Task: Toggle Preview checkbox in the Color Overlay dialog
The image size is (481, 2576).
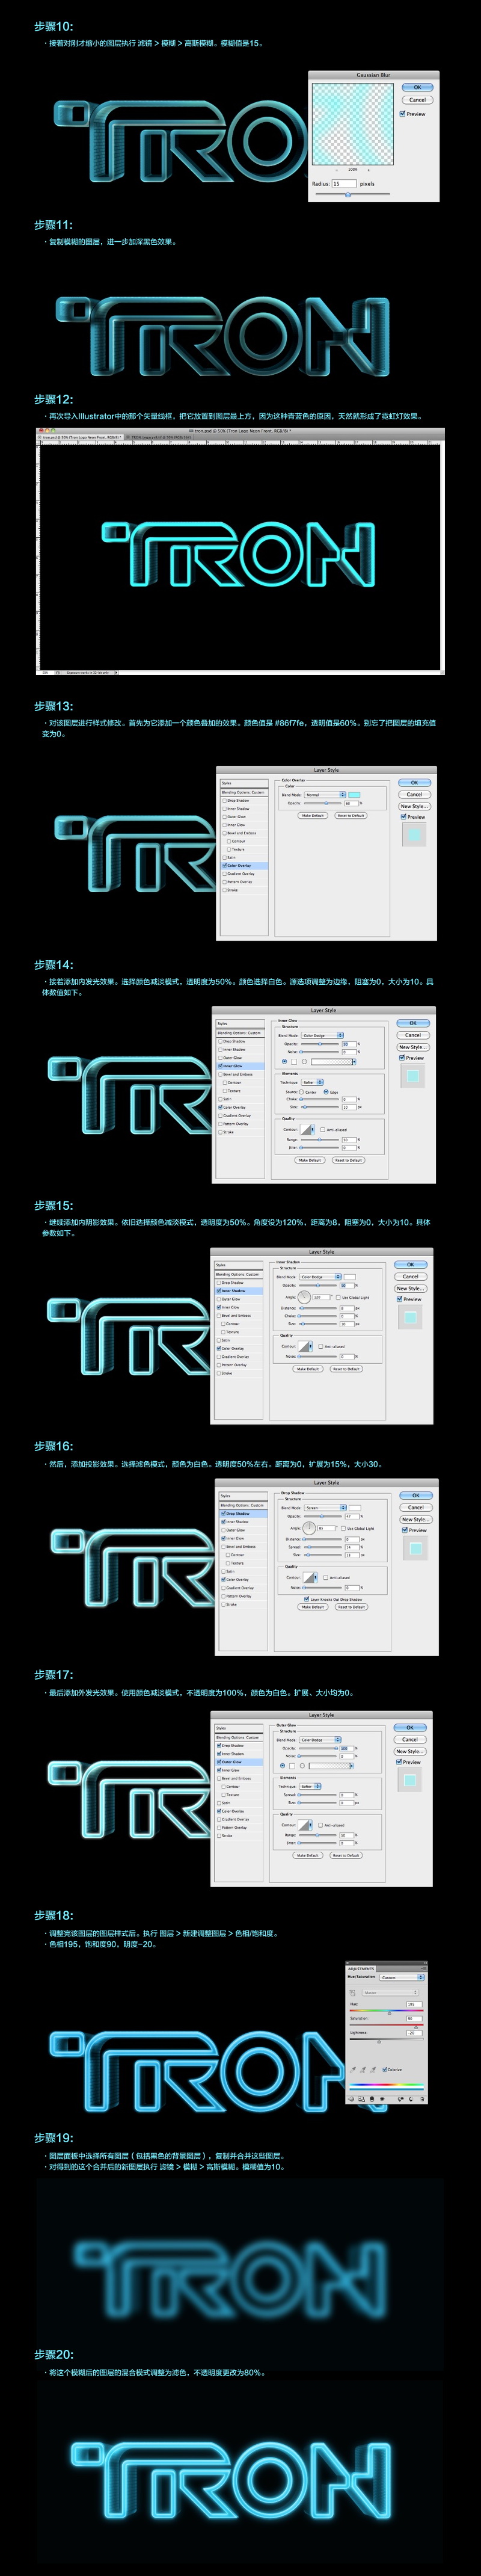Action: click(x=404, y=816)
